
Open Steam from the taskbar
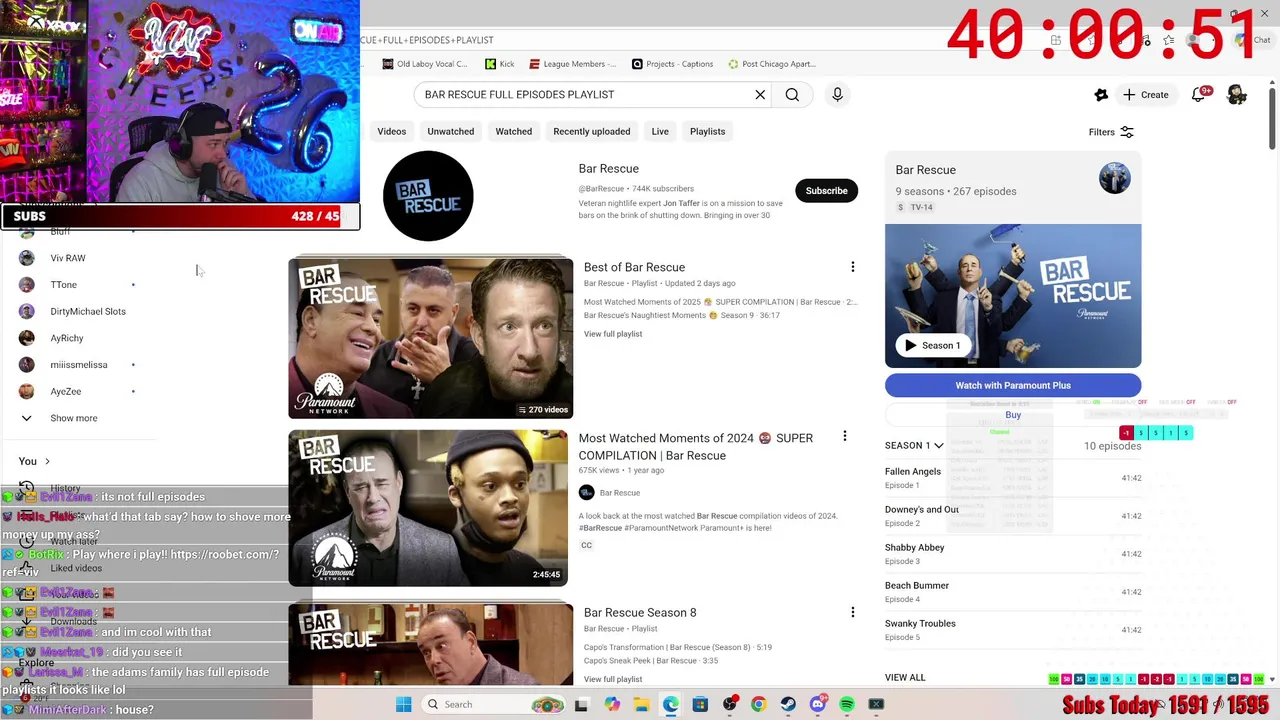[788, 704]
